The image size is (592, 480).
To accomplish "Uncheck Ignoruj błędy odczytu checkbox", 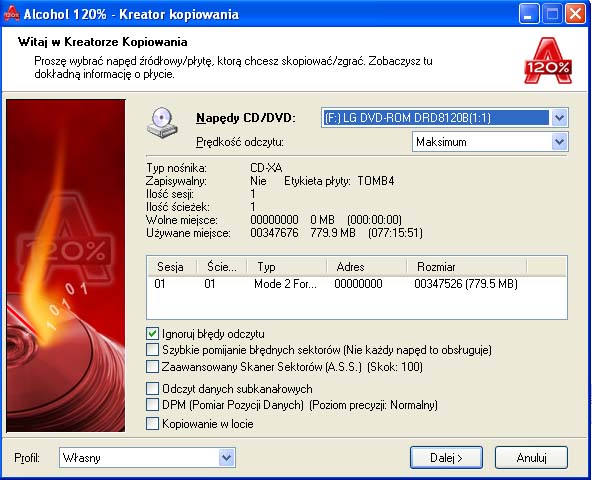I will click(152, 333).
